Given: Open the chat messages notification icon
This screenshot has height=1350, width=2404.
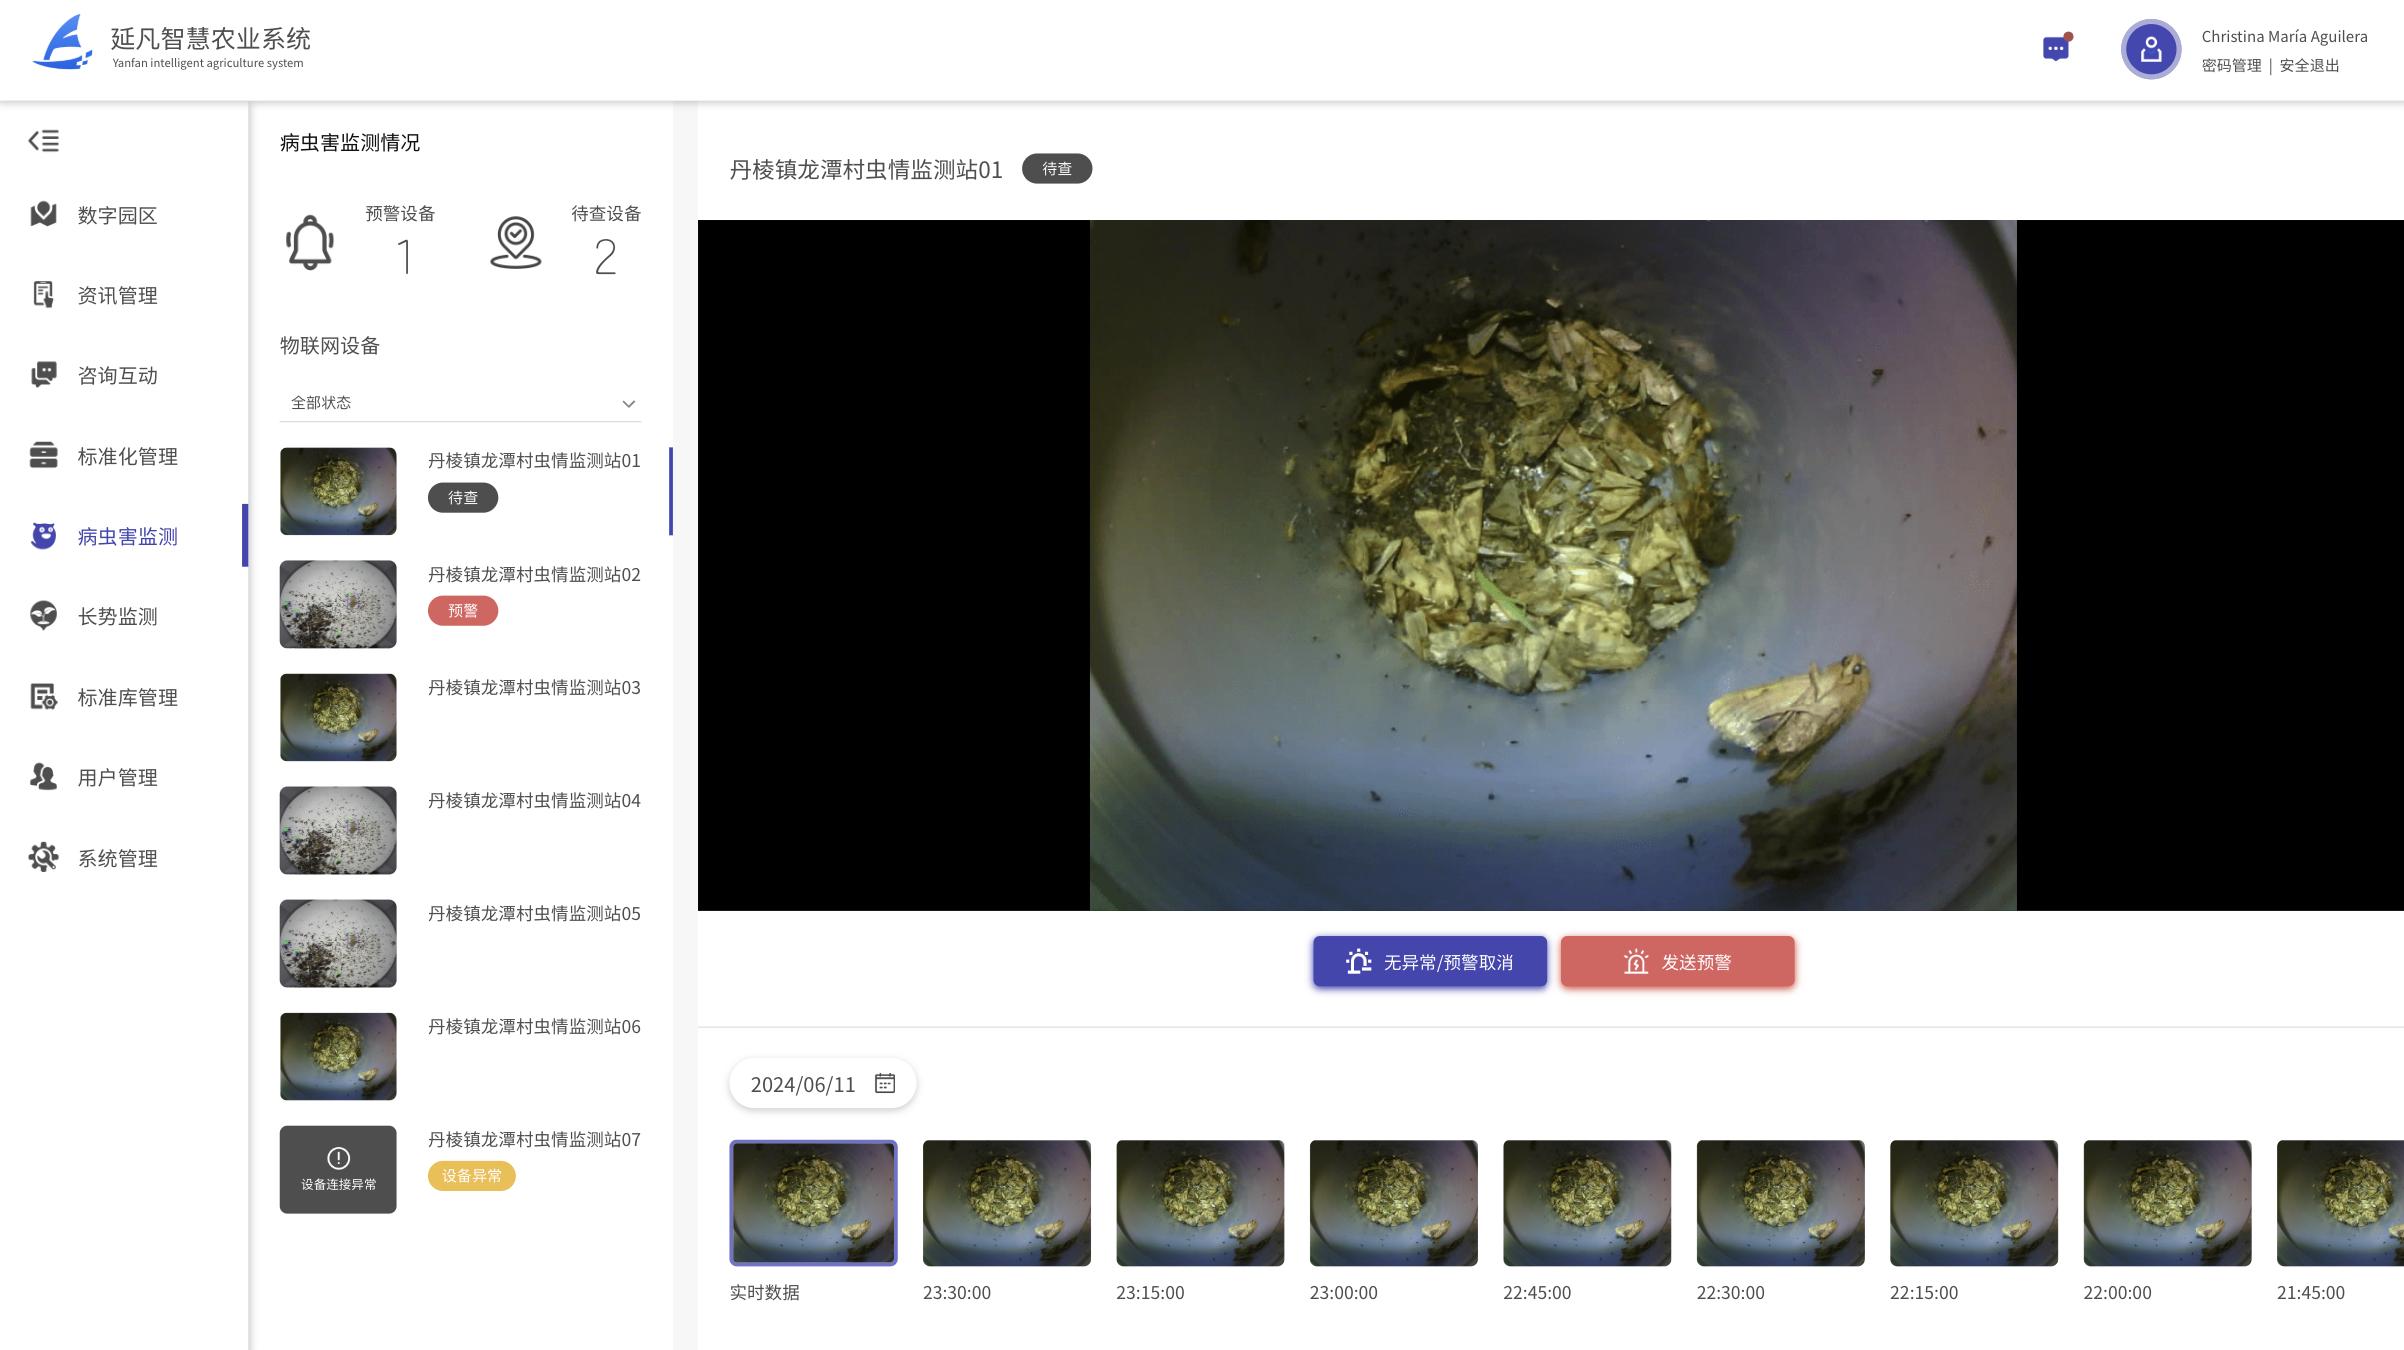Looking at the screenshot, I should point(2056,48).
